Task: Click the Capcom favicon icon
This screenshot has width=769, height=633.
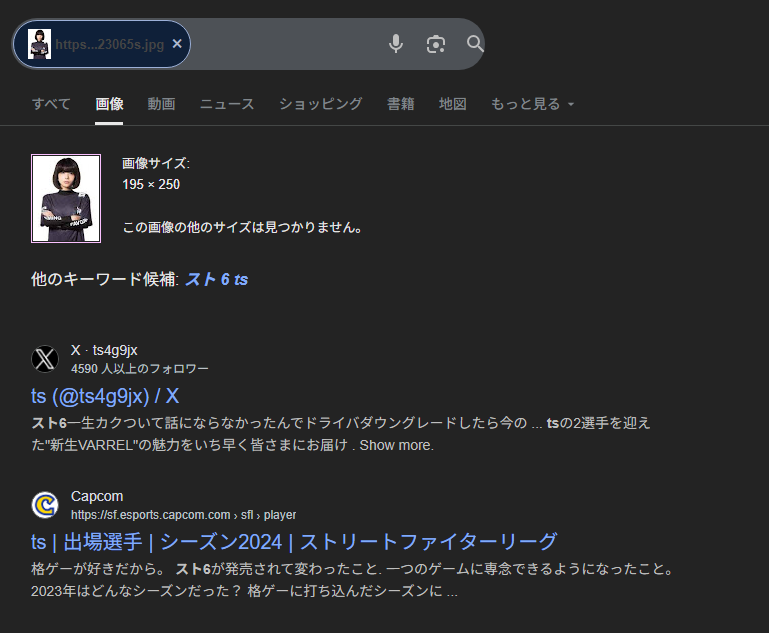Action: coord(45,505)
